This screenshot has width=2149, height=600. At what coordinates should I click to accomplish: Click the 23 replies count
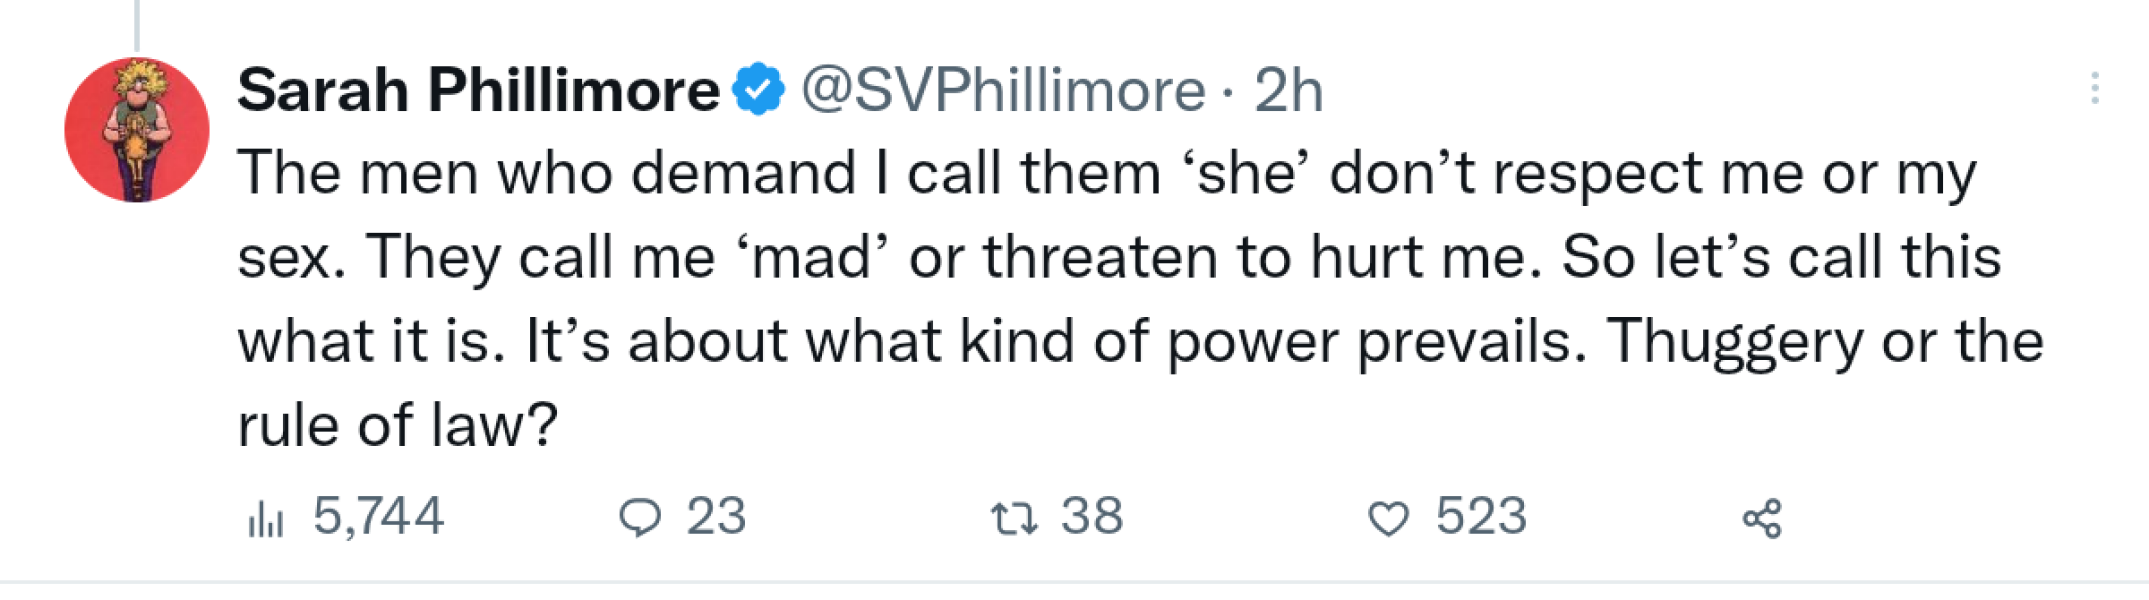click(716, 516)
